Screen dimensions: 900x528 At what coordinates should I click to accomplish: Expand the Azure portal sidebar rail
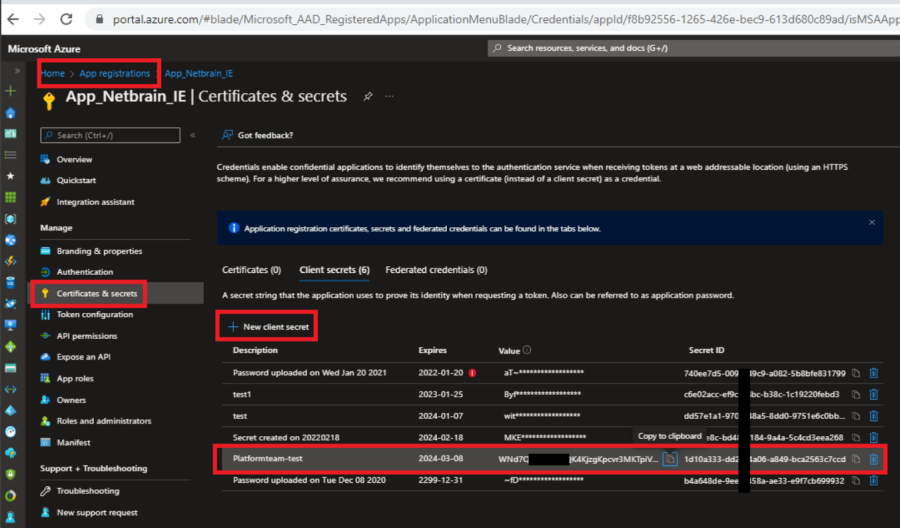[17, 72]
